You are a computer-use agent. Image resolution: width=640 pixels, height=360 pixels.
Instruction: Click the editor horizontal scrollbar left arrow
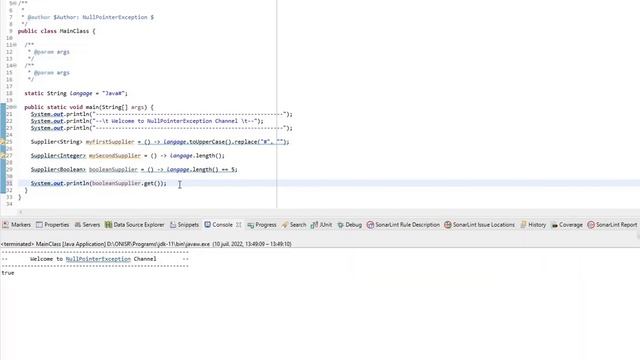coord(20,211)
